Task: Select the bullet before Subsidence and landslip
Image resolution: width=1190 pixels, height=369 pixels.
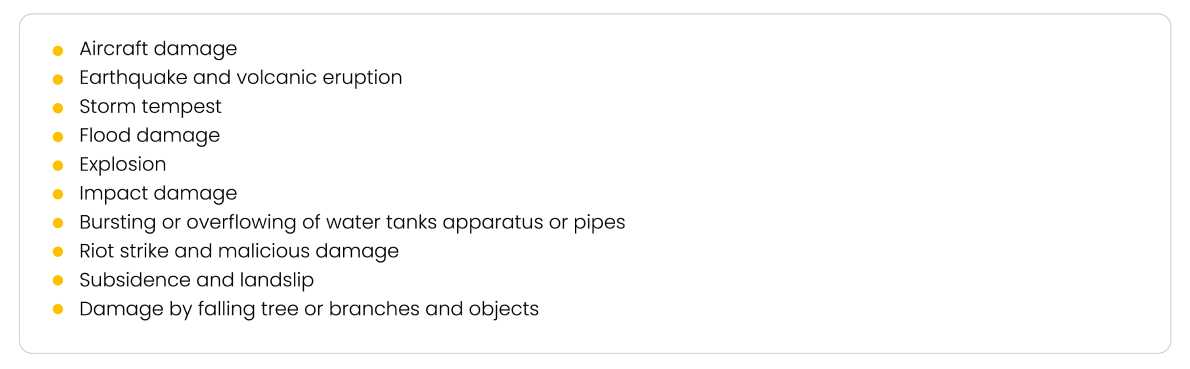Action: point(58,281)
